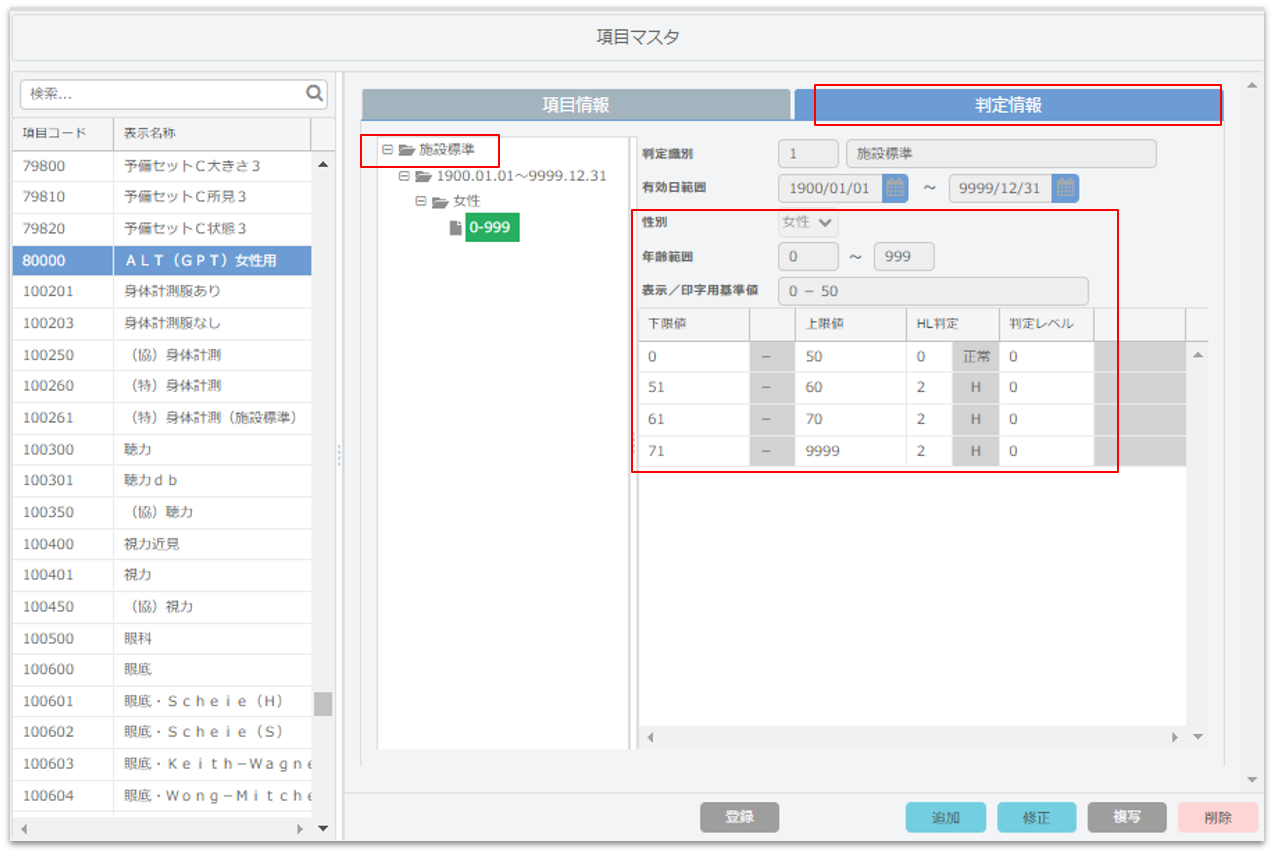Image resolution: width=1274 pixels, height=854 pixels.
Task: Collapse the 1900.01.01～9999.12.31 tree node
Action: tap(404, 176)
